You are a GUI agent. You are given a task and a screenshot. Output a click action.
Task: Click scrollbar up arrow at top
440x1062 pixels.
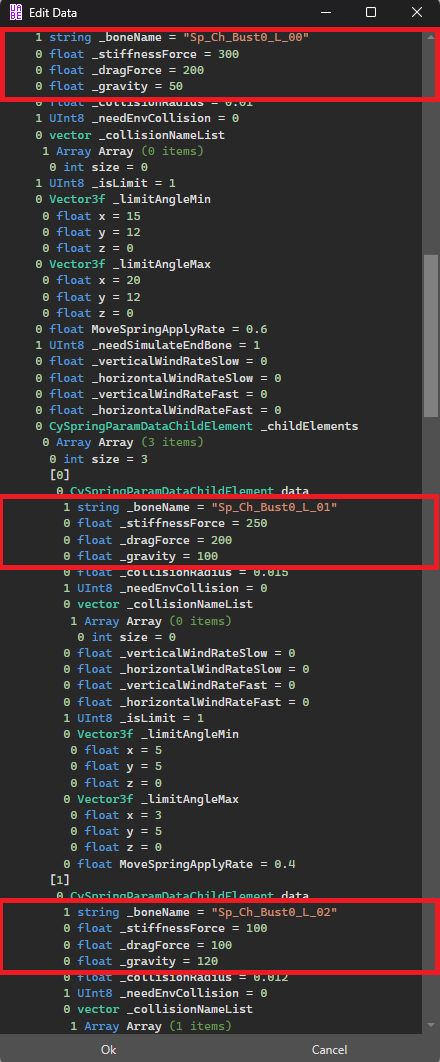tap(431, 37)
